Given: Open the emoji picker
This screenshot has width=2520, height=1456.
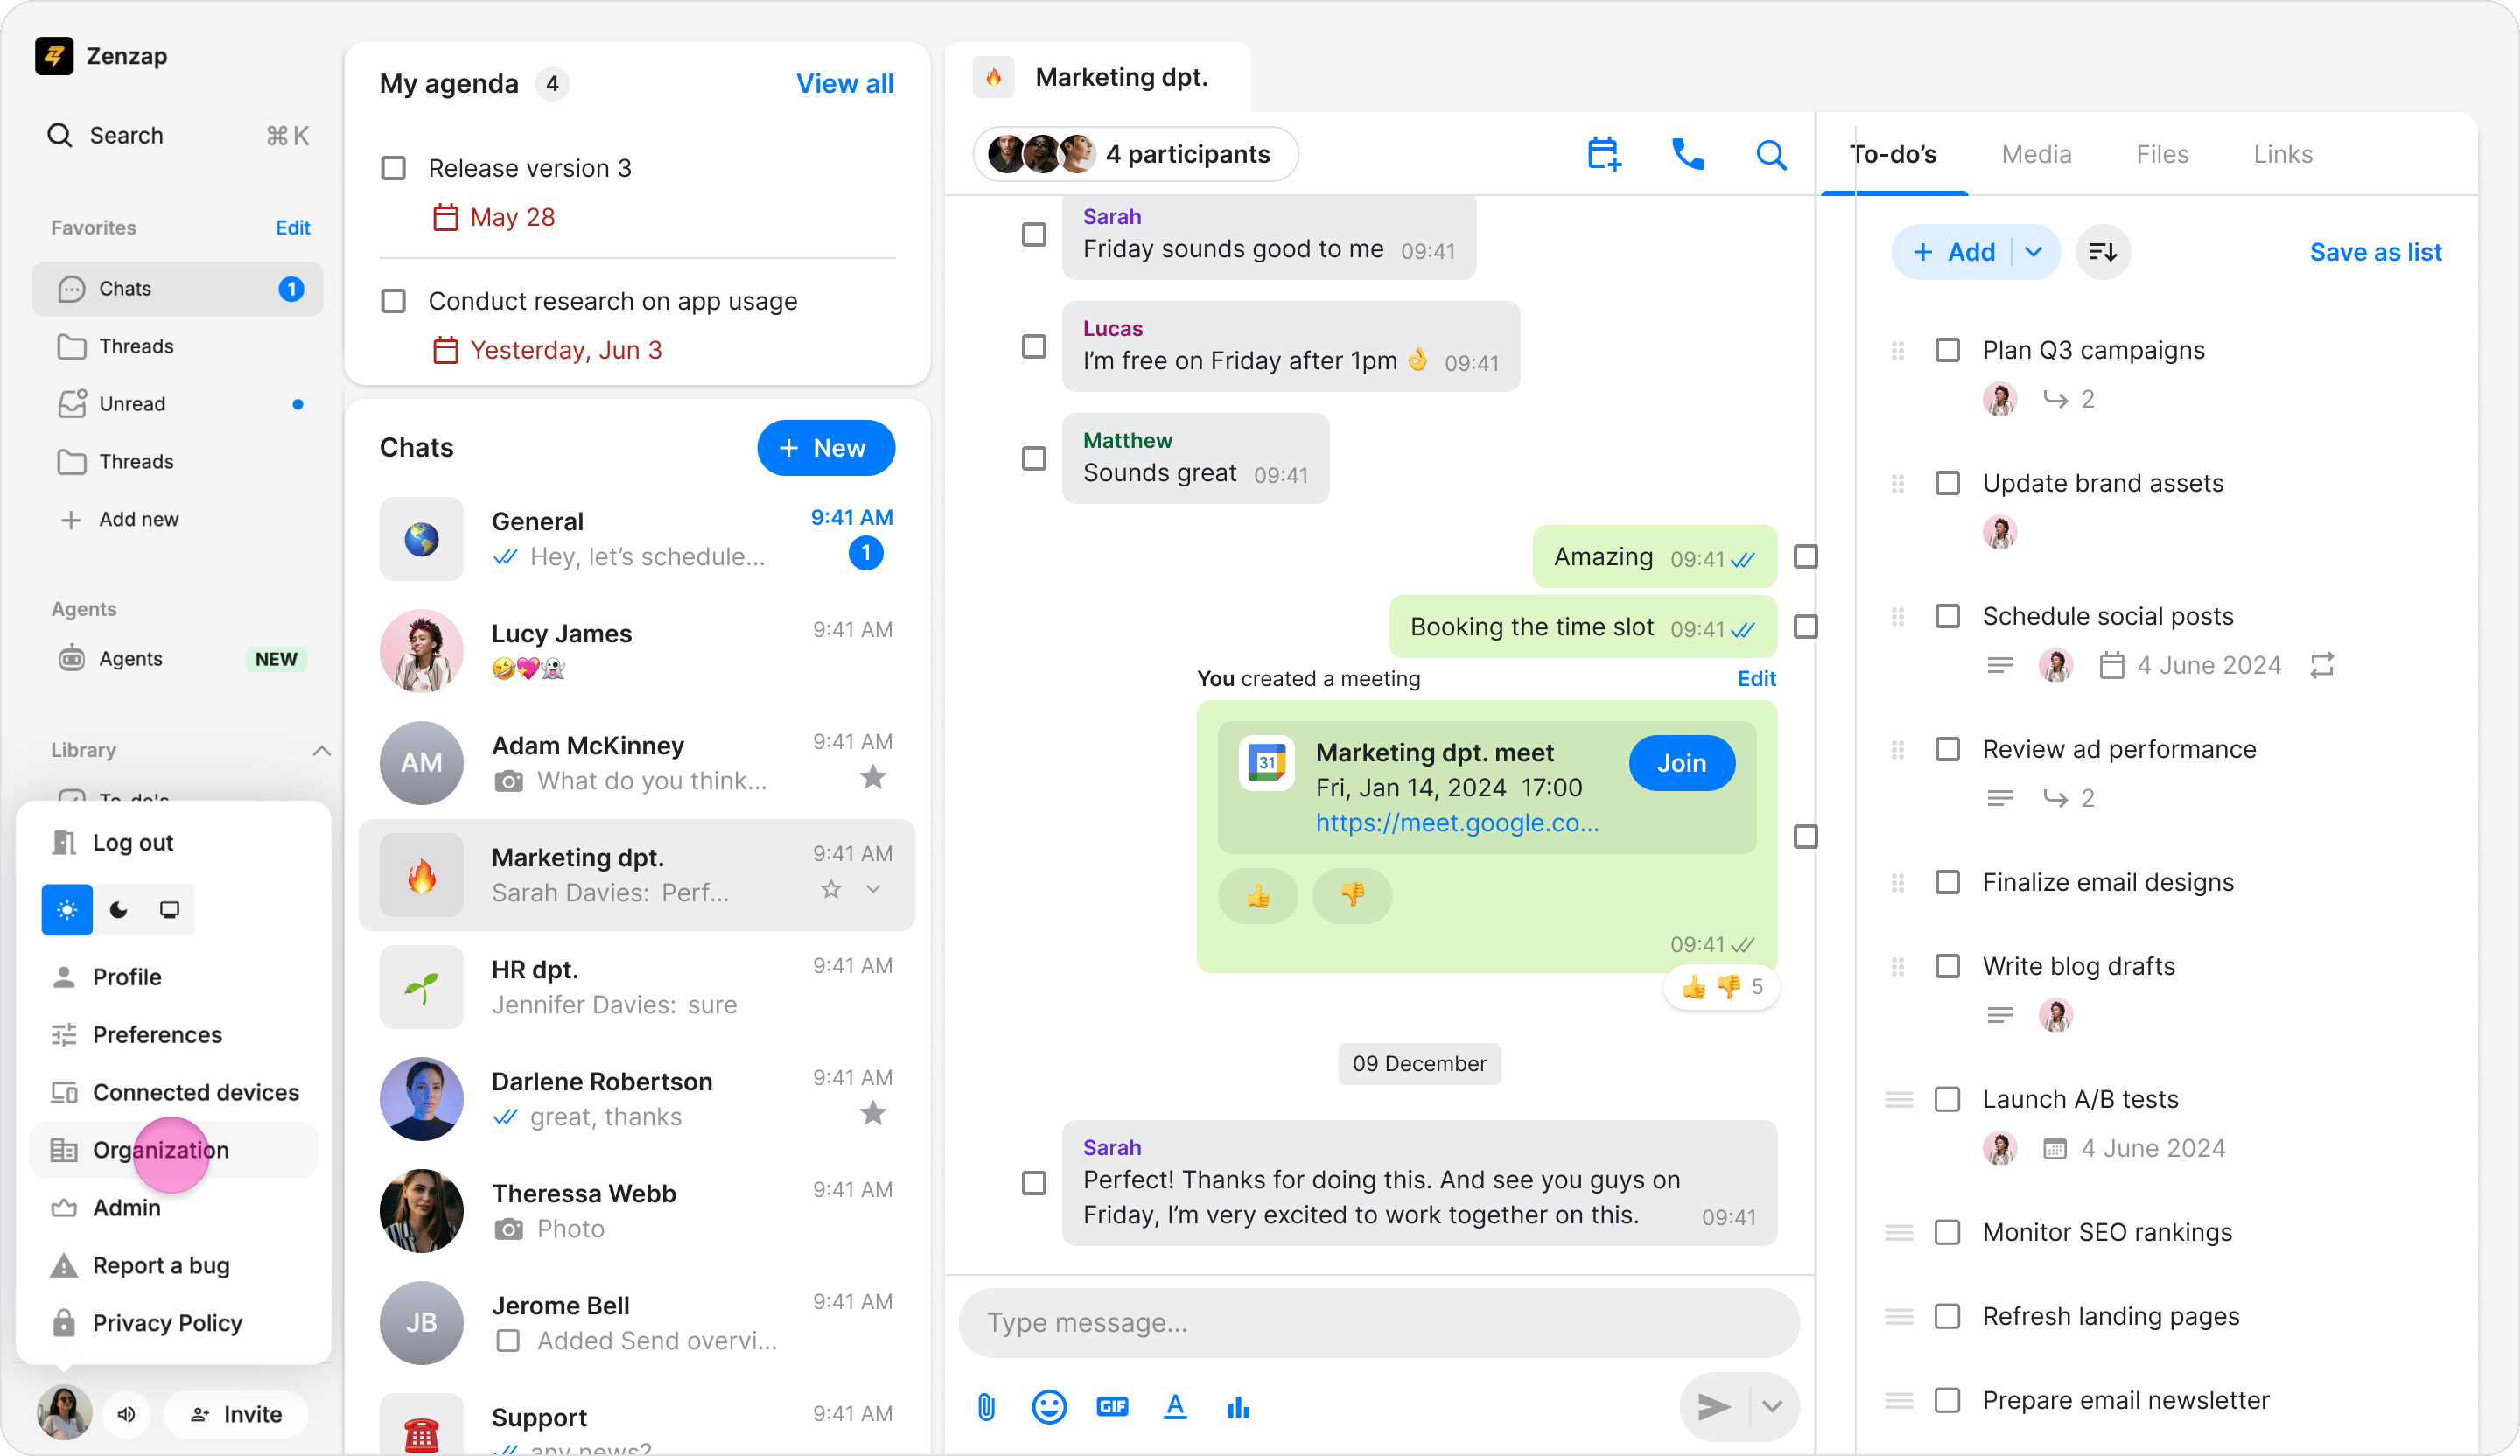Looking at the screenshot, I should pyautogui.click(x=1049, y=1407).
